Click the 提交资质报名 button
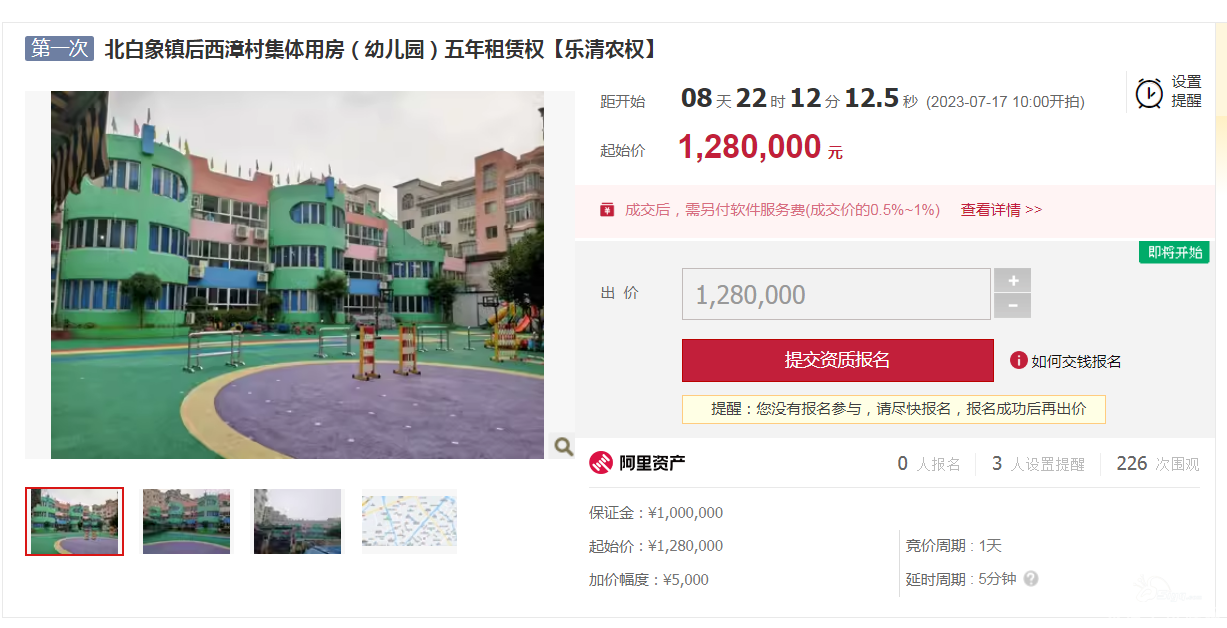Viewport: 1227px width, 628px height. pyautogui.click(x=838, y=360)
